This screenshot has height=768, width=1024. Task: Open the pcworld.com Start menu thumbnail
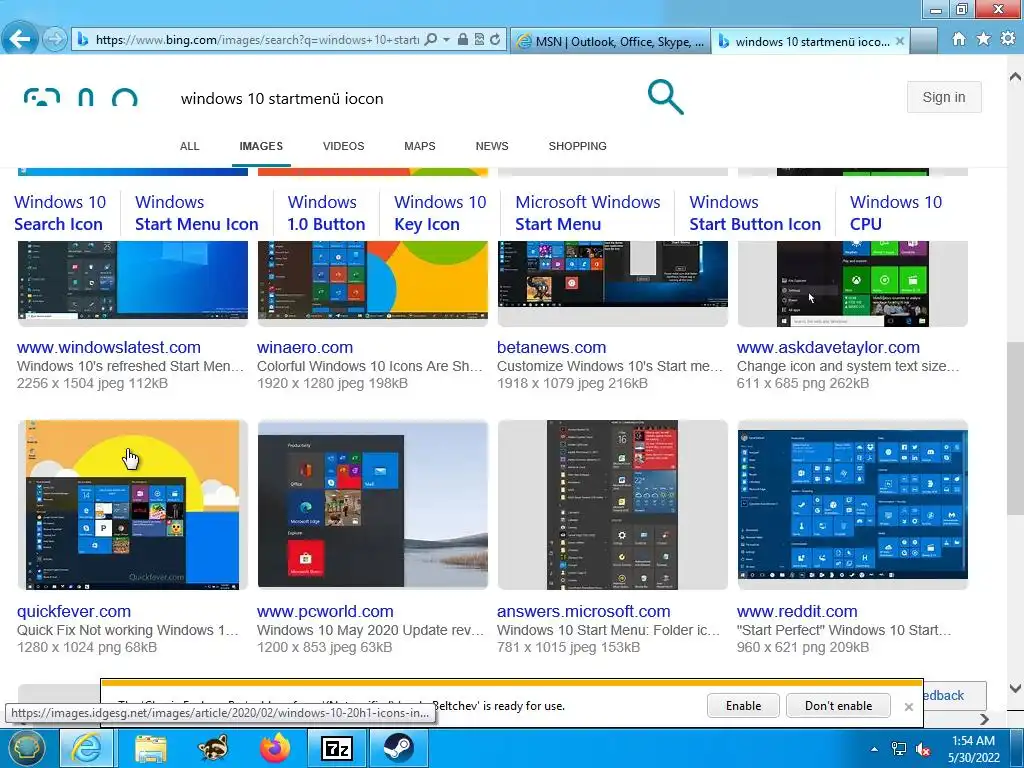click(373, 505)
